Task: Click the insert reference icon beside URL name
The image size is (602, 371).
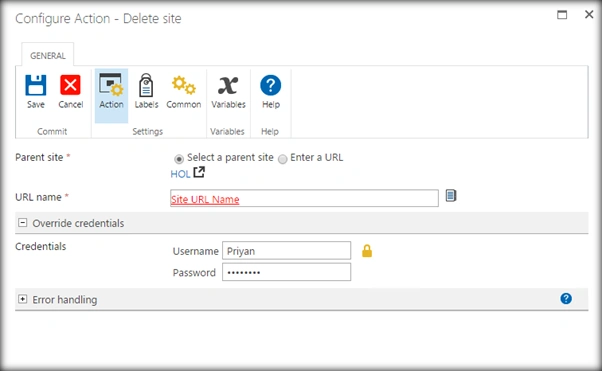Action: [x=451, y=195]
